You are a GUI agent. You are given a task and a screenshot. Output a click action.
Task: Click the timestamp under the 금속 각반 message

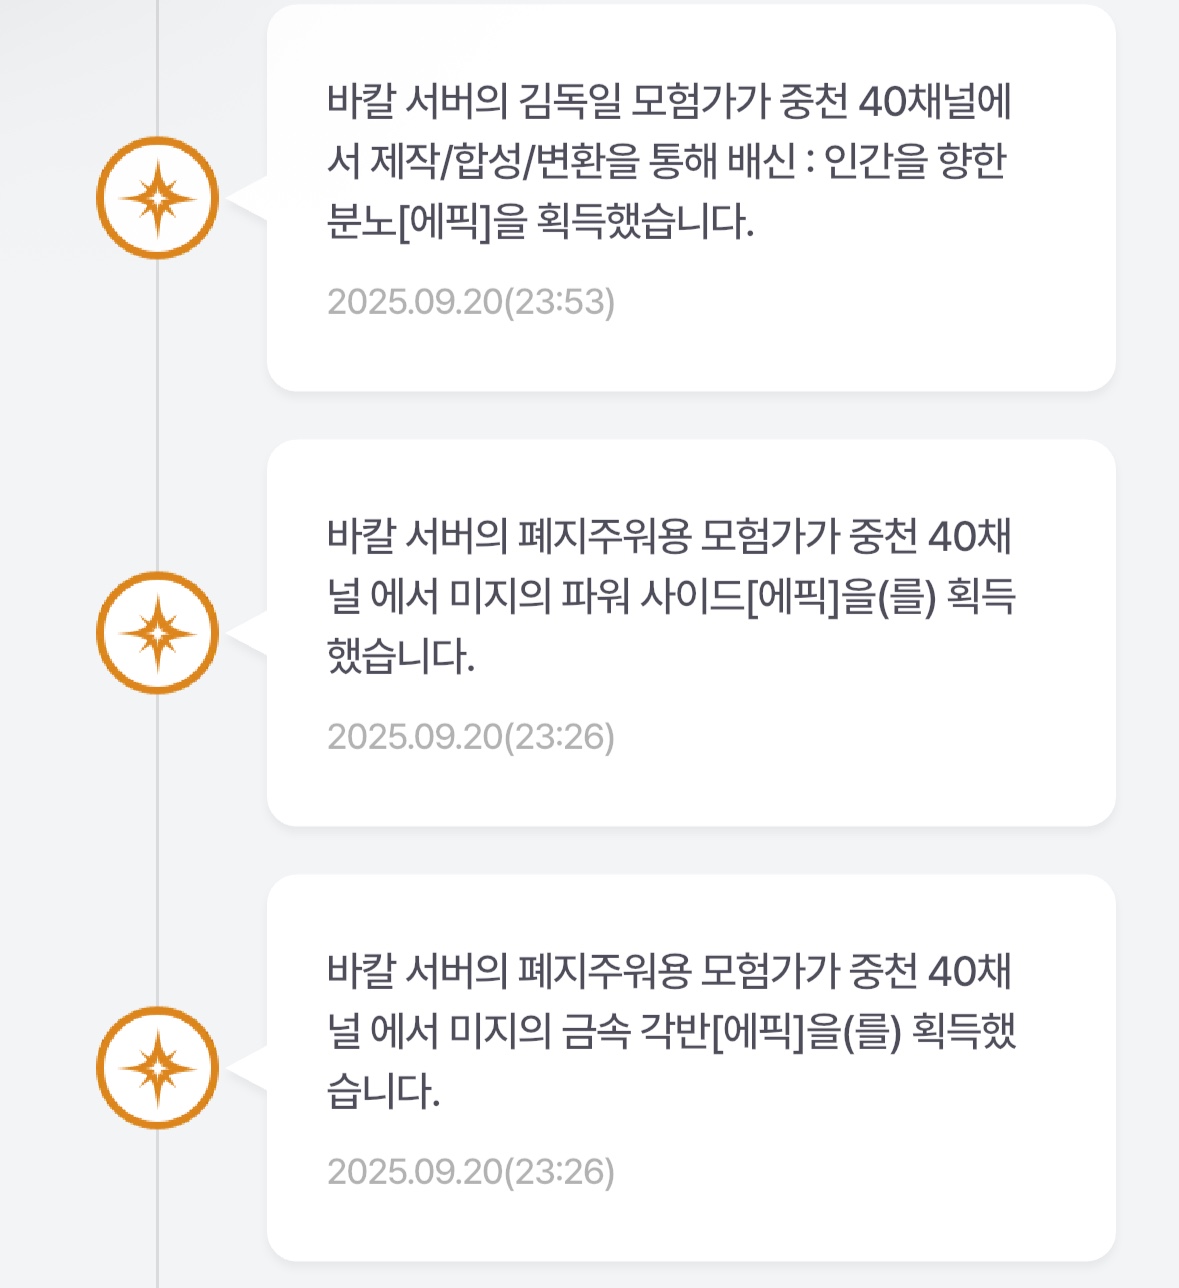coord(471,1172)
